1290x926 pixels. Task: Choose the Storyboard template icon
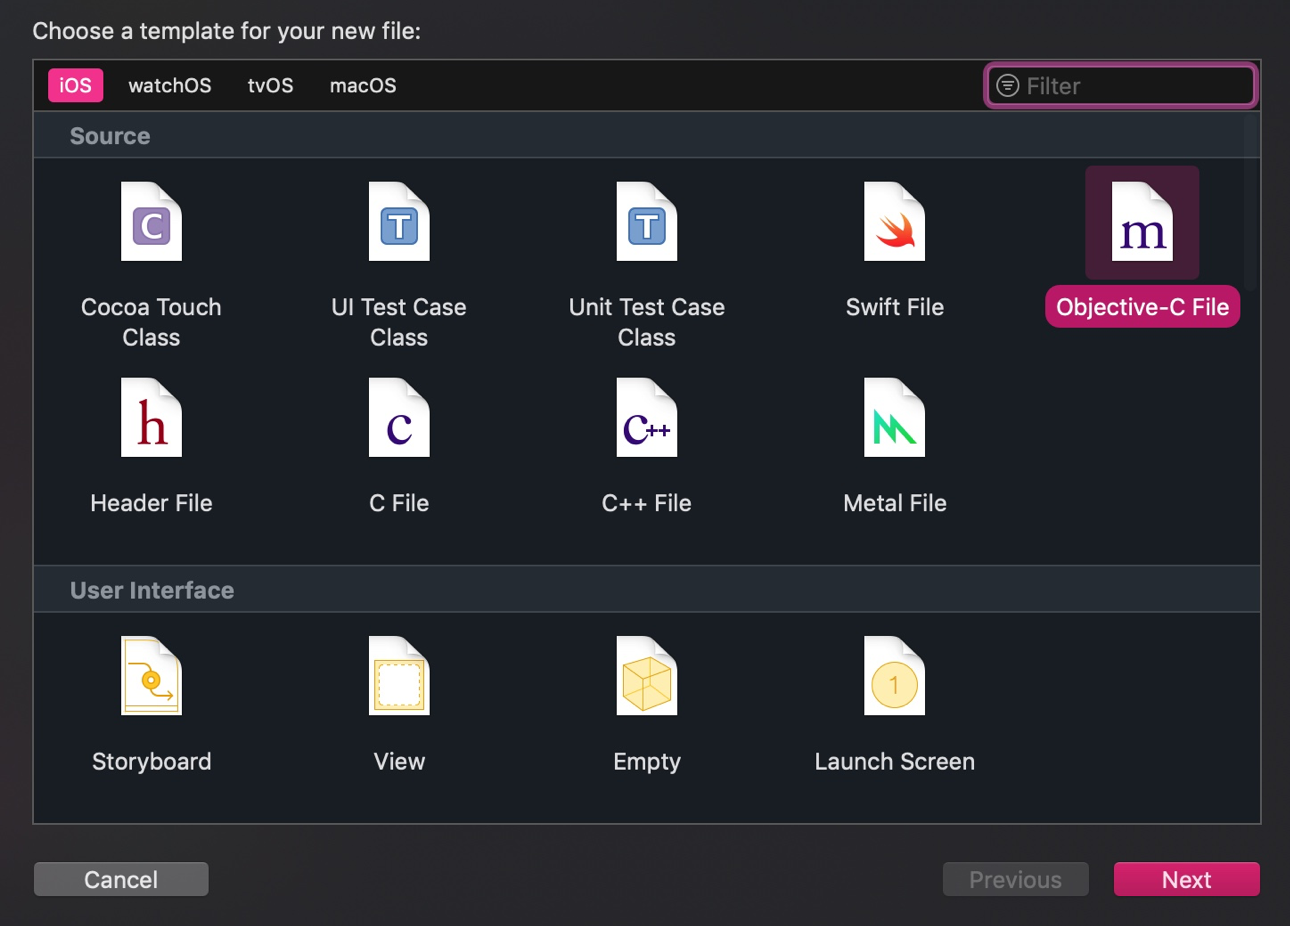tap(151, 675)
